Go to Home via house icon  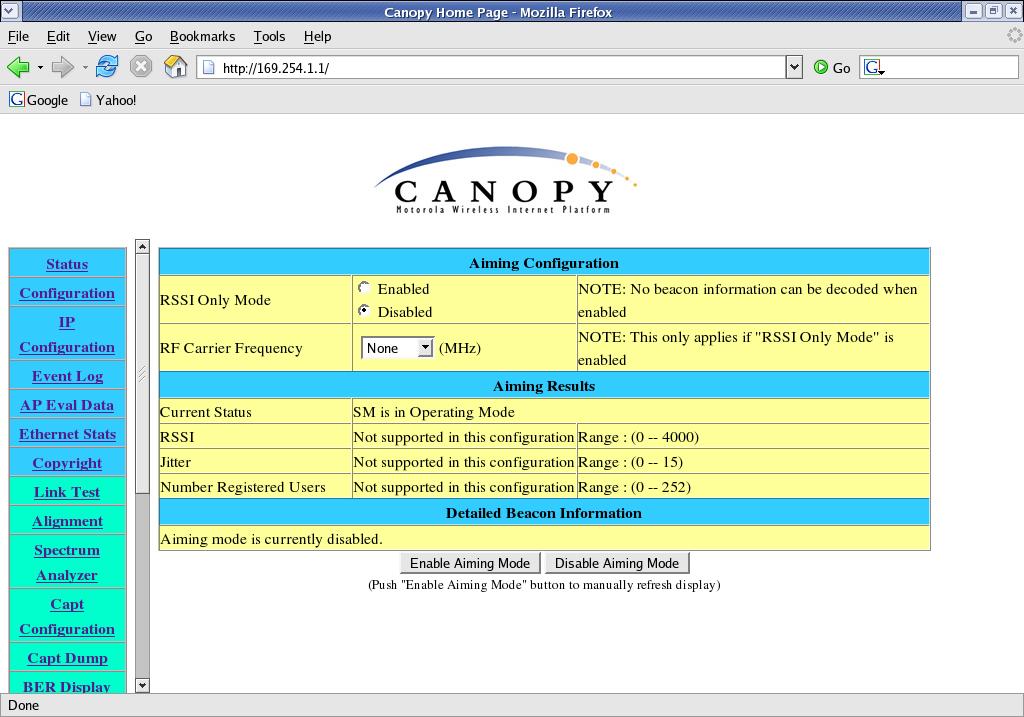176,67
